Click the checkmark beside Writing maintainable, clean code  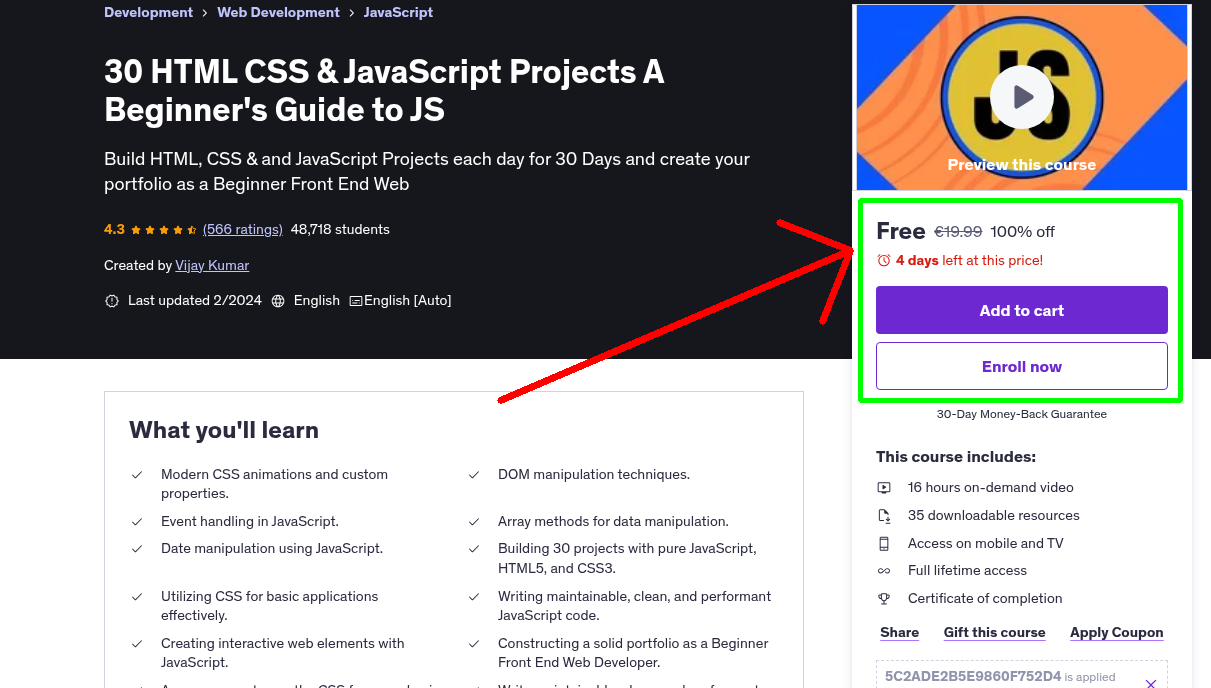coord(474,597)
